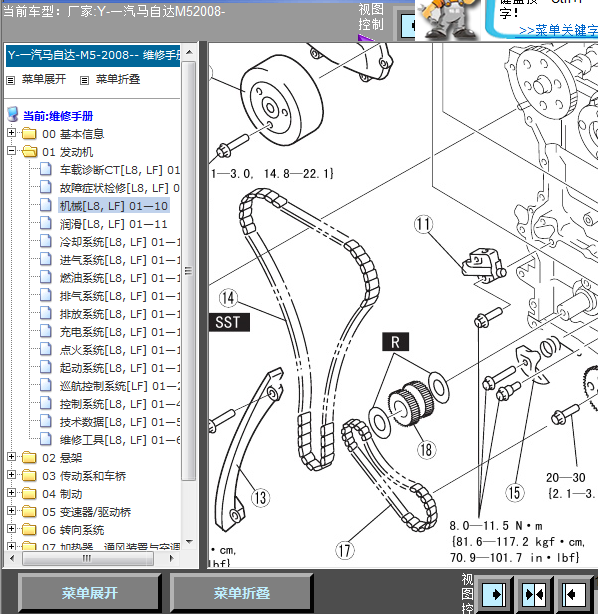Click the converge-arrows view control icon
Viewport: 598px width, 614px height.
[x=535, y=594]
